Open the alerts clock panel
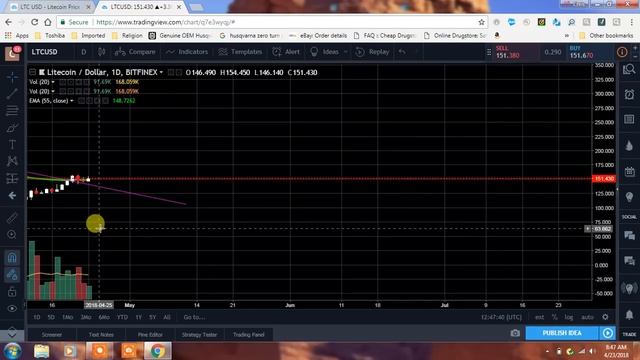 pyautogui.click(x=629, y=94)
